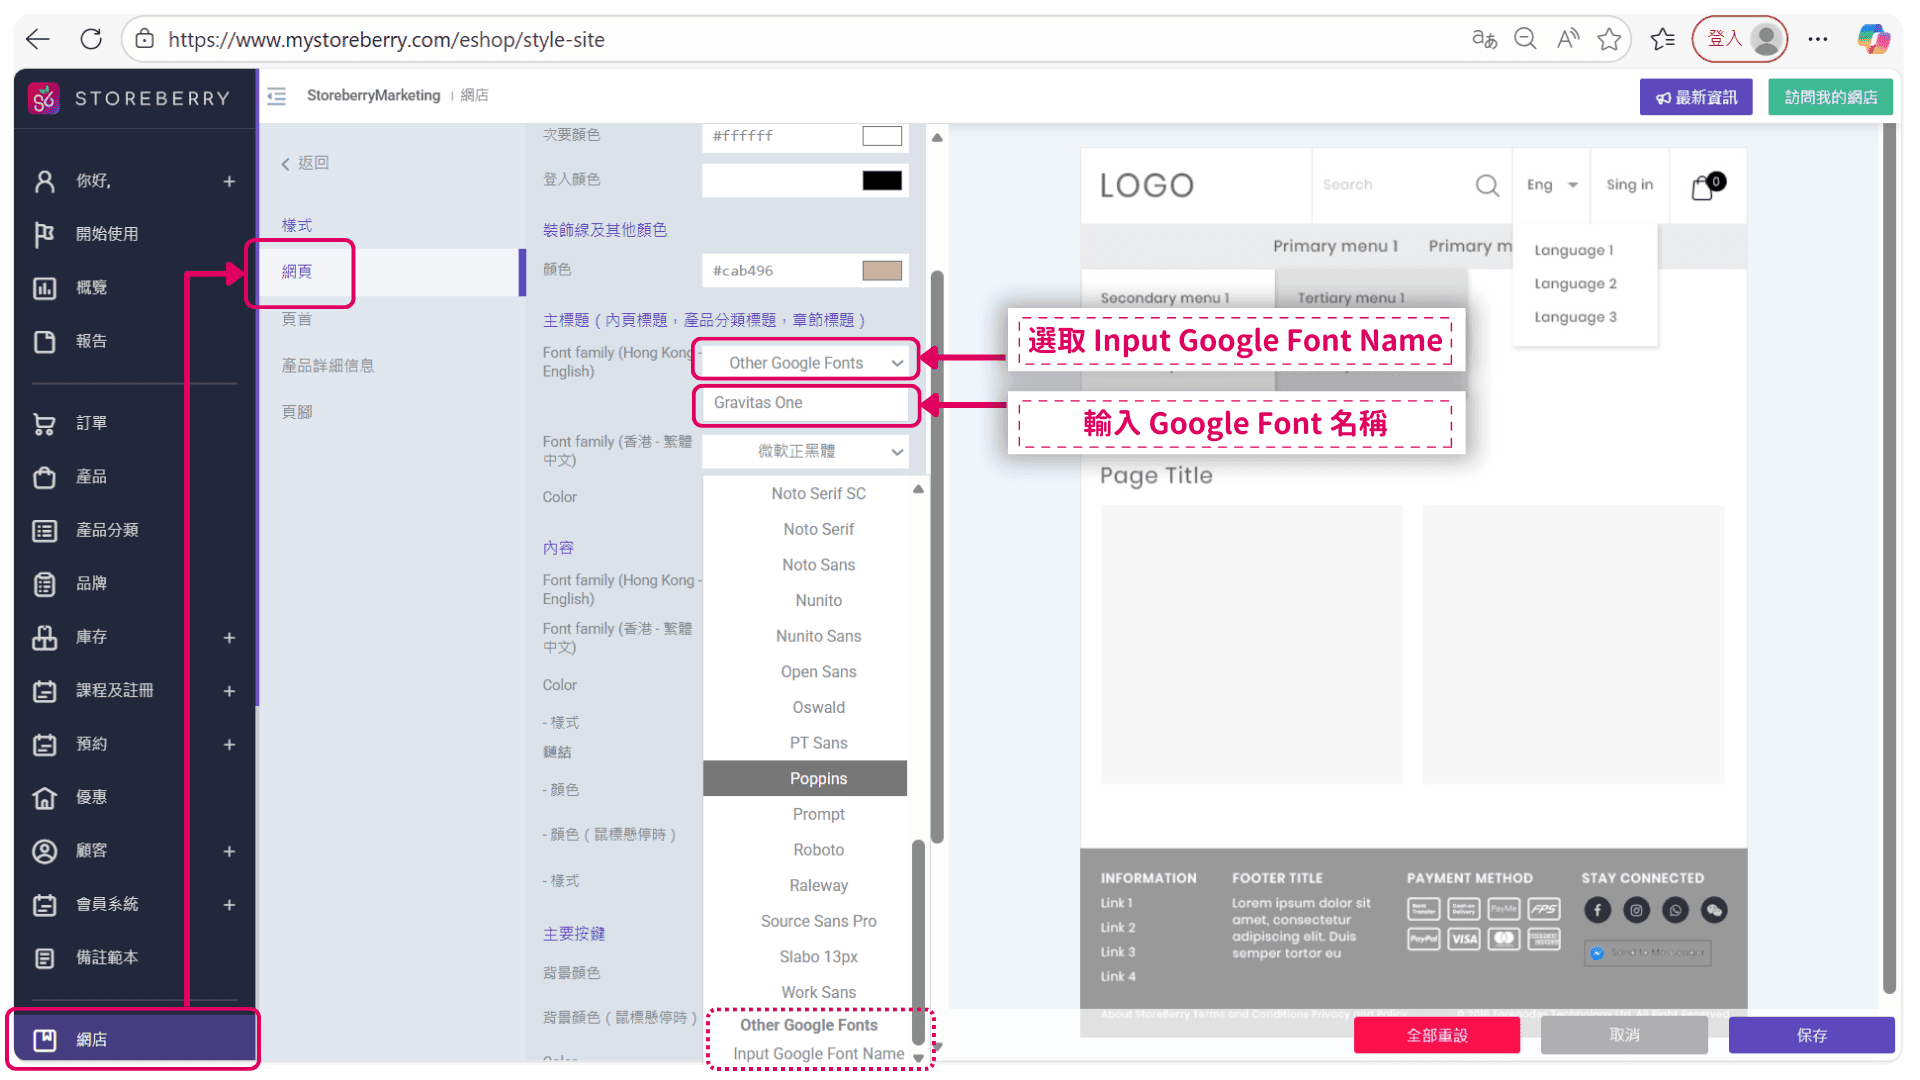Open the Eng language dropdown in preview
The width and height of the screenshot is (1920, 1080).
(x=1551, y=185)
